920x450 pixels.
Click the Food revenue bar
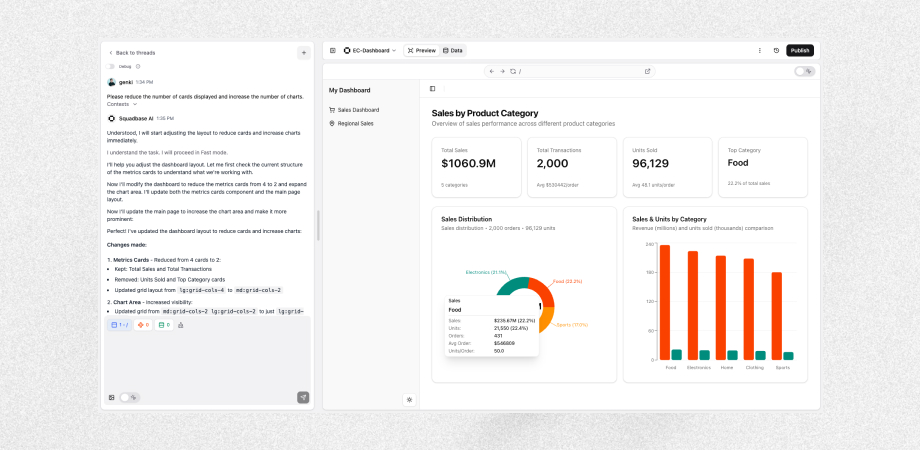tap(664, 302)
